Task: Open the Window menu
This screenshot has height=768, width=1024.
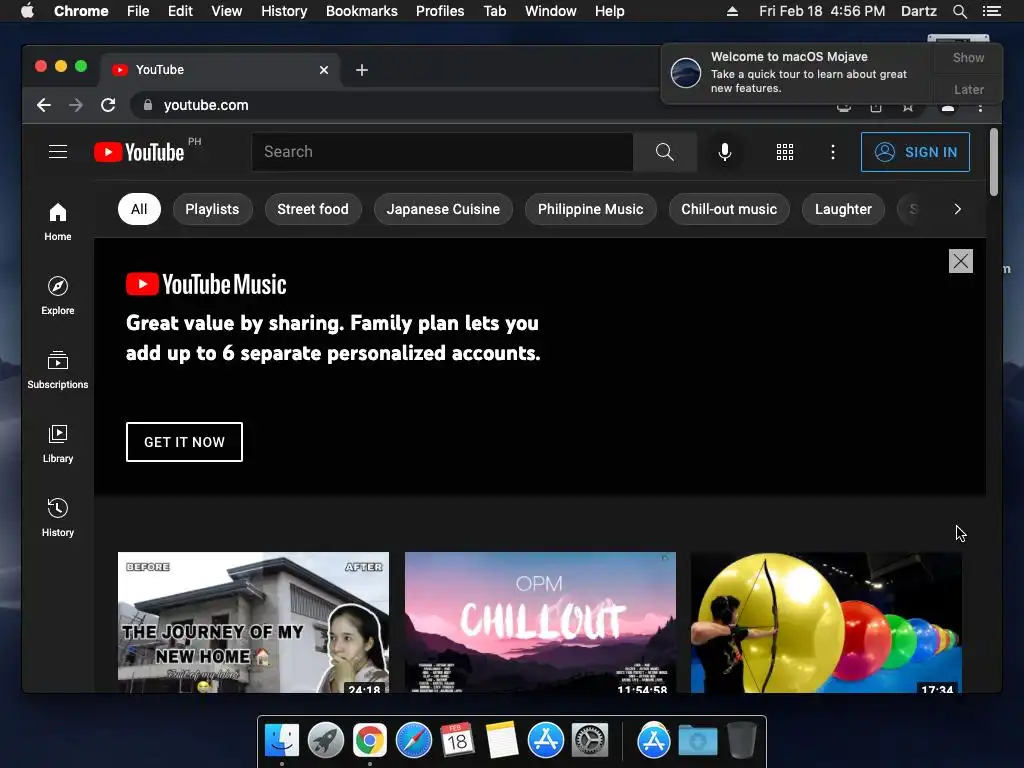Action: point(551,11)
